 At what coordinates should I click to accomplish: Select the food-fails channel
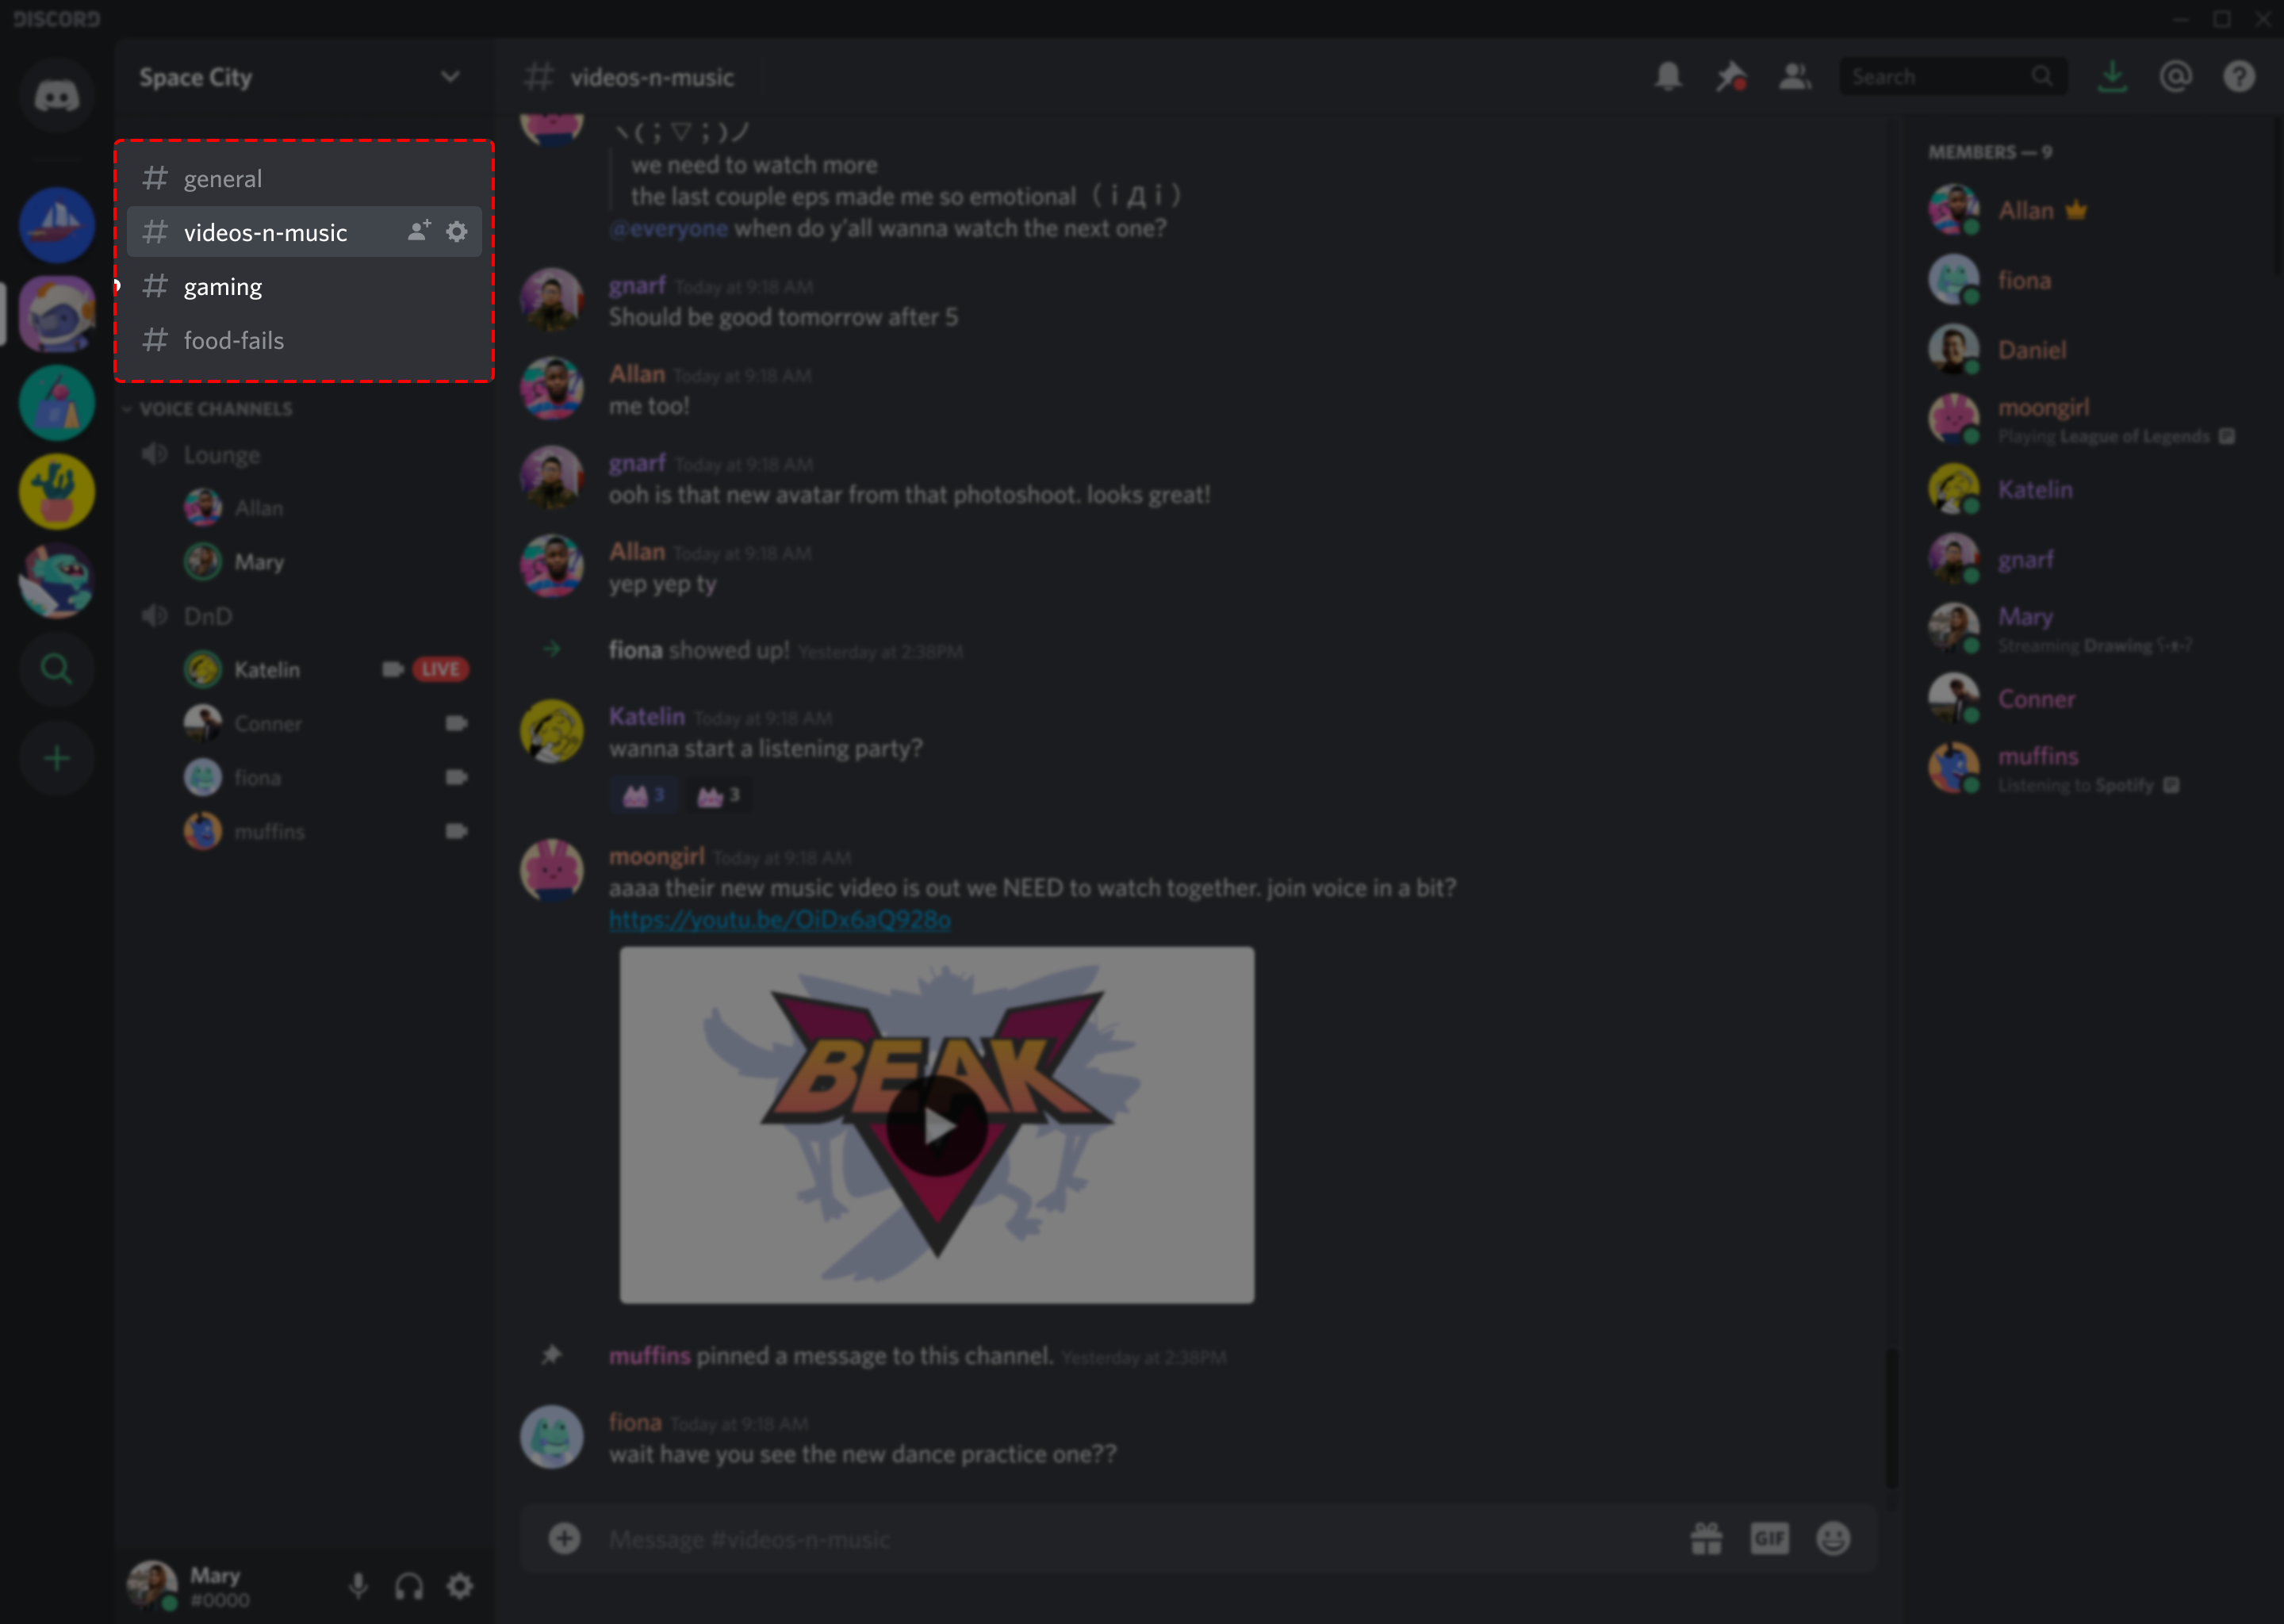(x=234, y=339)
